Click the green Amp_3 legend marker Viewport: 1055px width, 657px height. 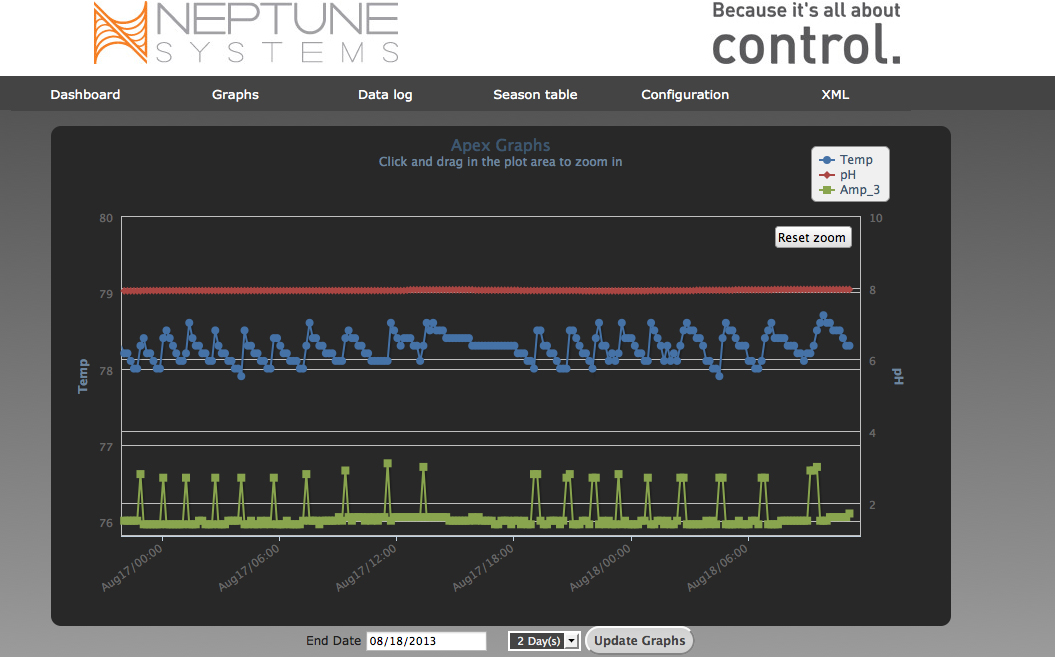[x=827, y=190]
